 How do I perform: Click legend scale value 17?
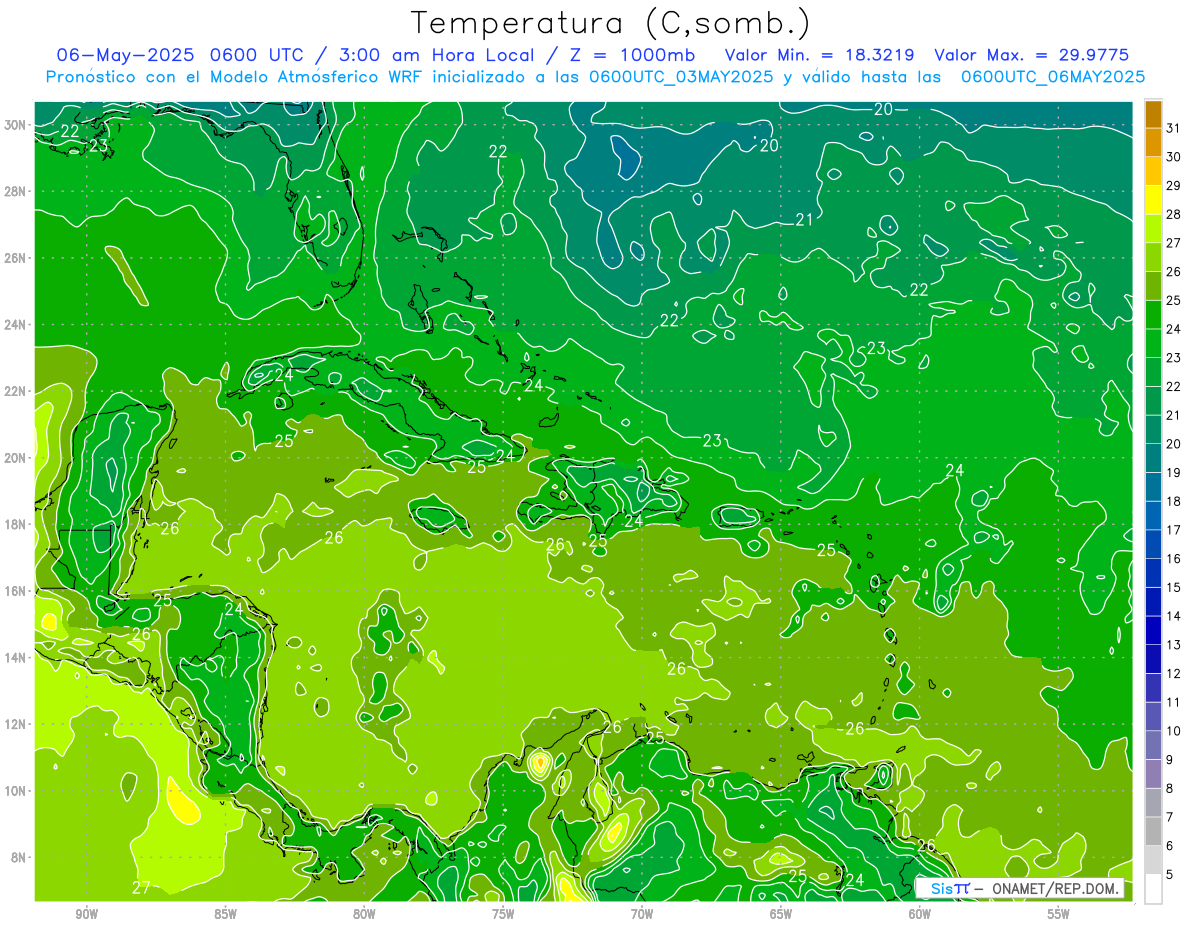[1174, 530]
